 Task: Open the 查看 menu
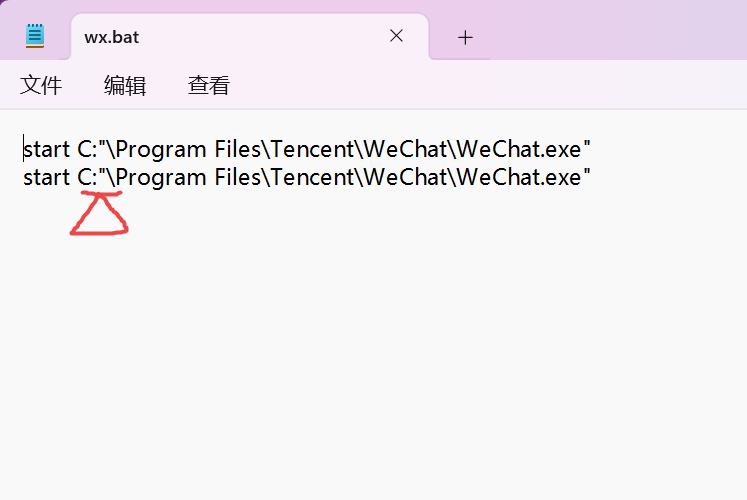(x=209, y=86)
